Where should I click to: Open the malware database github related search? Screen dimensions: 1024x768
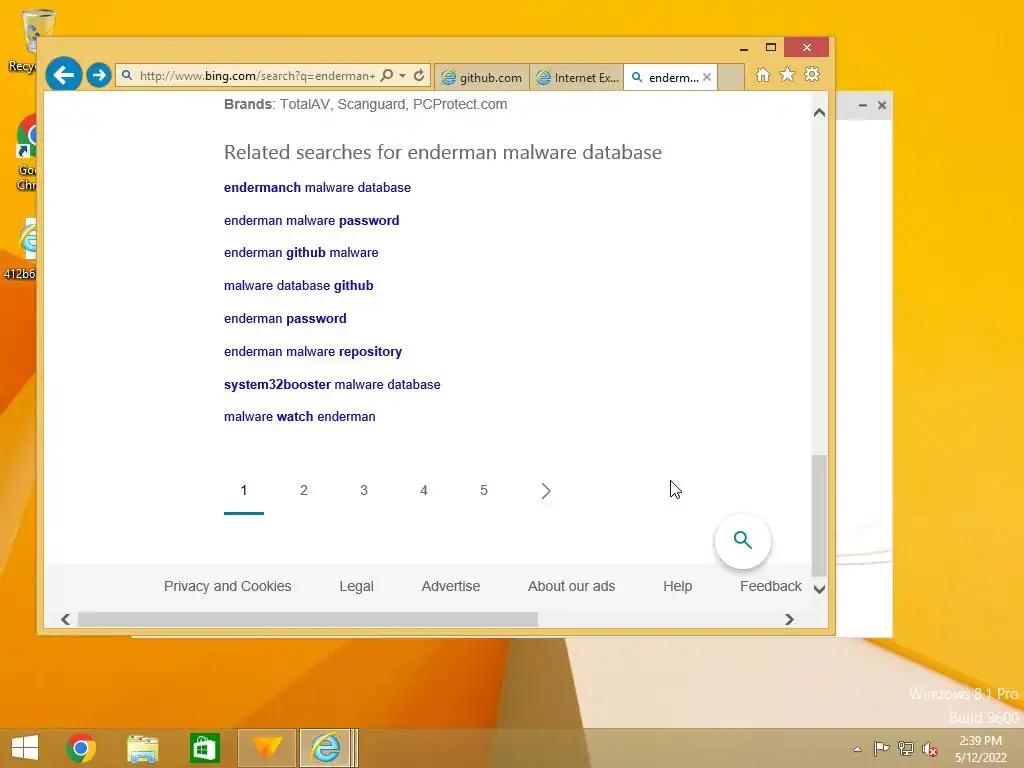[x=298, y=285]
